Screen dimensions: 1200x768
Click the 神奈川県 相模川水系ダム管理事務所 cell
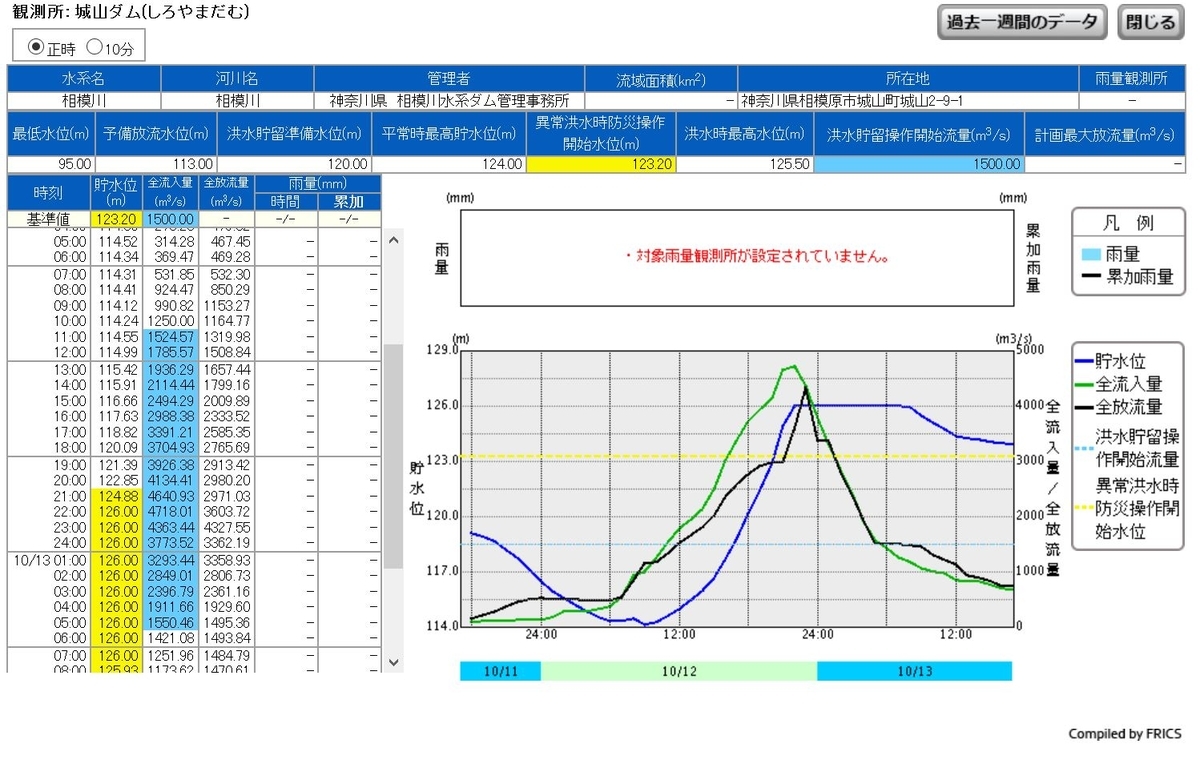[449, 101]
